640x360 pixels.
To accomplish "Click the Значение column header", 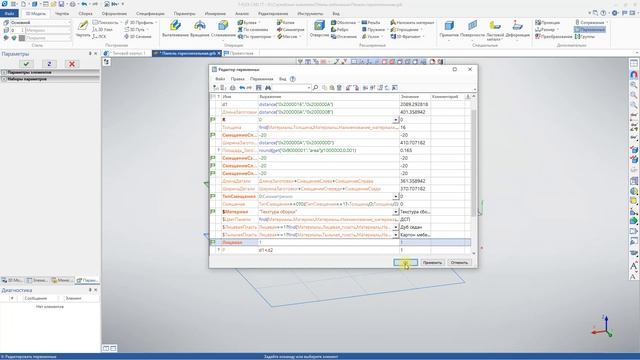I will click(x=415, y=96).
